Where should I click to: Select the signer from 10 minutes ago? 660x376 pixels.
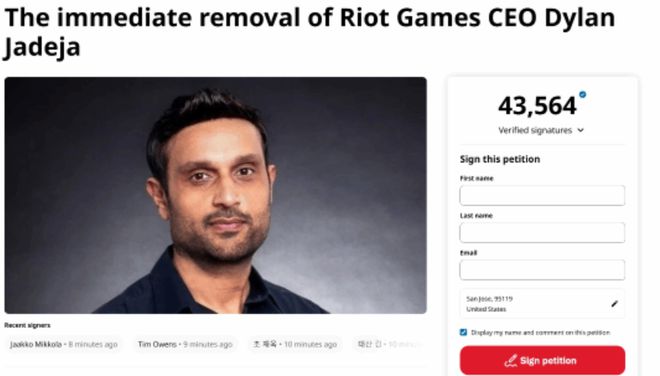[295, 344]
